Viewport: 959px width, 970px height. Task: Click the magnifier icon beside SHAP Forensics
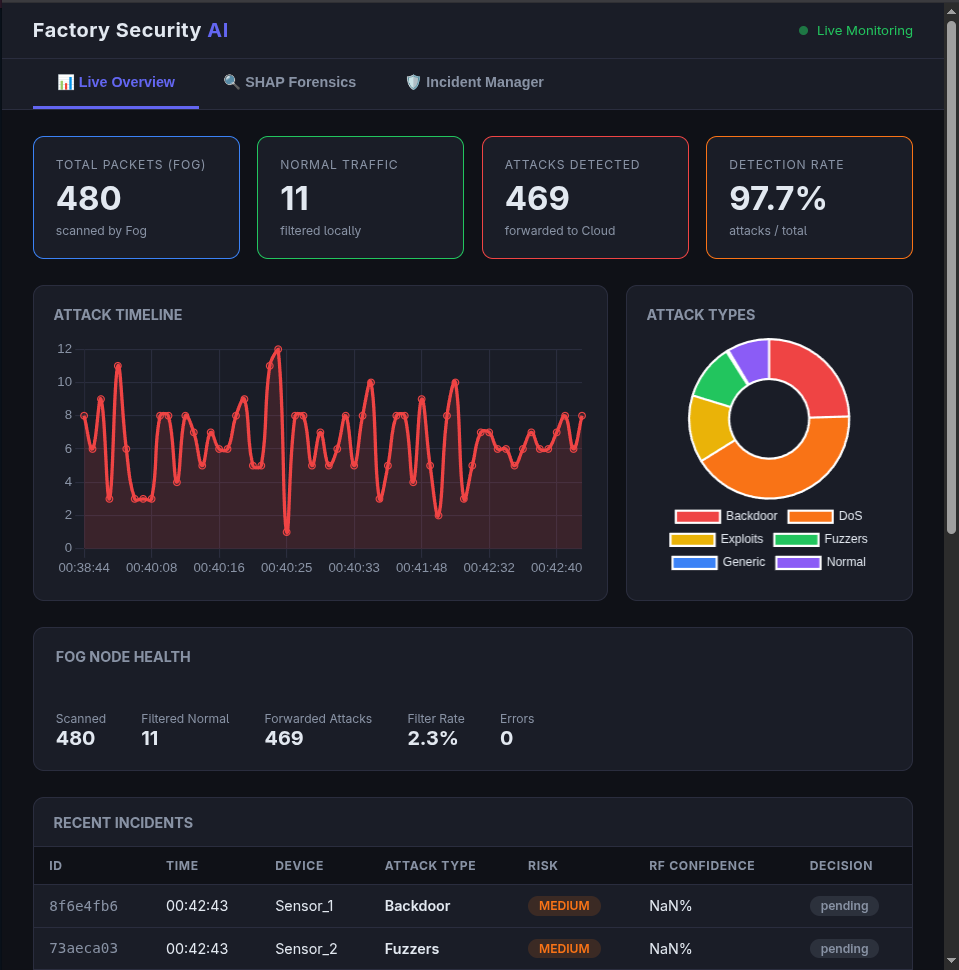(x=231, y=82)
